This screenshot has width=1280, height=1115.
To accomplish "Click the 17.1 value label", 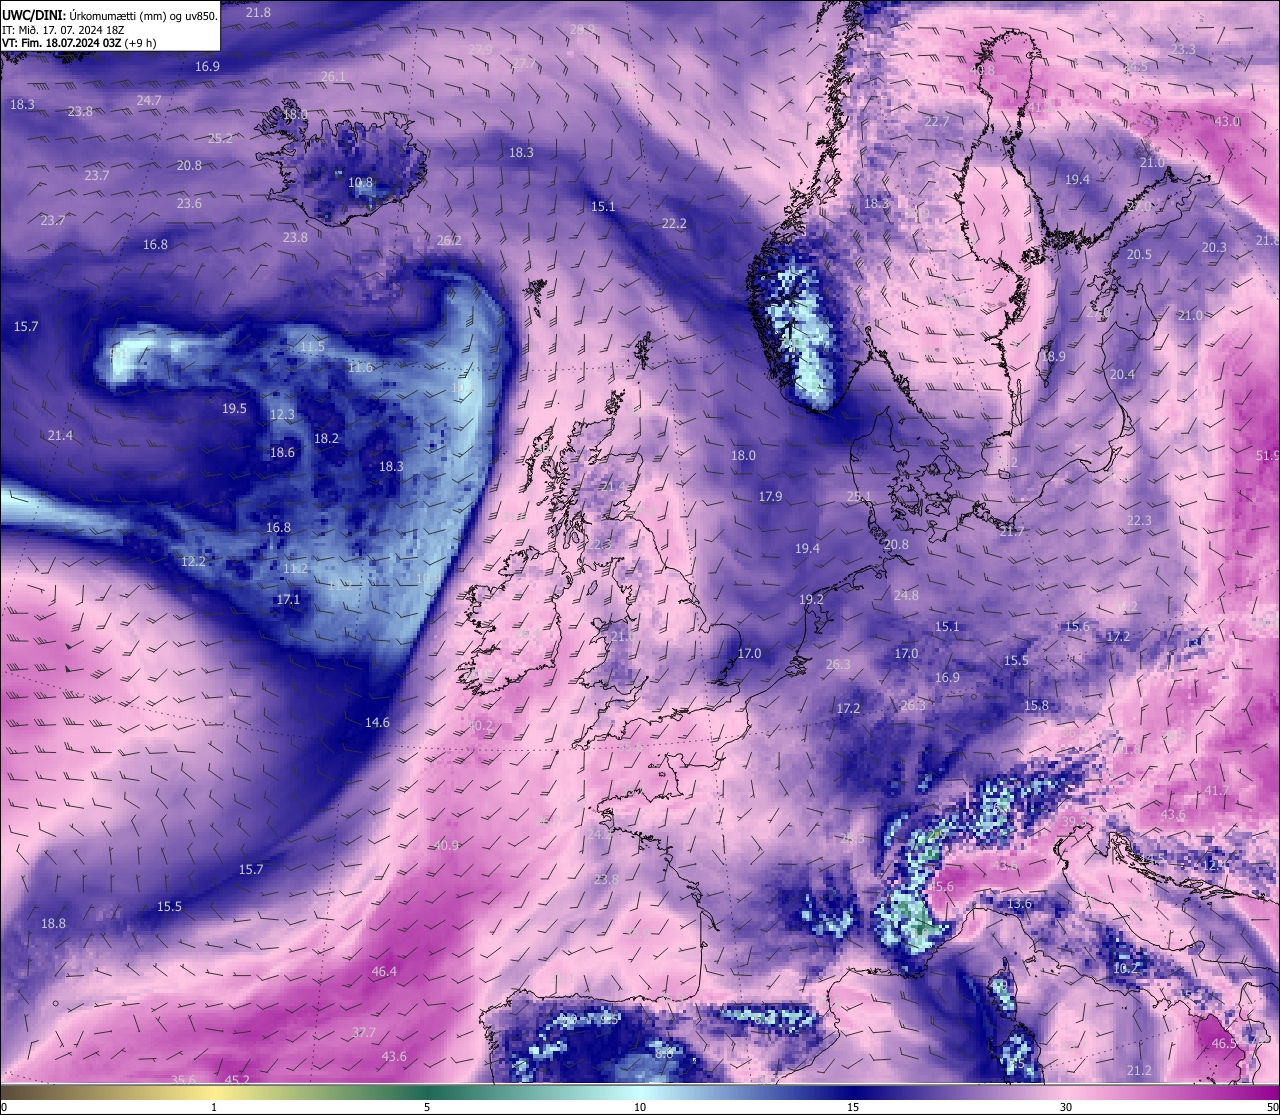I will [x=288, y=599].
